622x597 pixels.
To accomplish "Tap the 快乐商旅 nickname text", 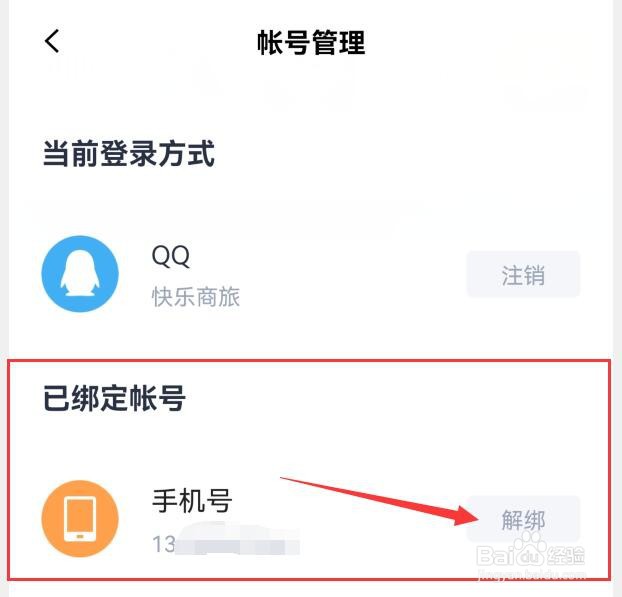I will 196,297.
